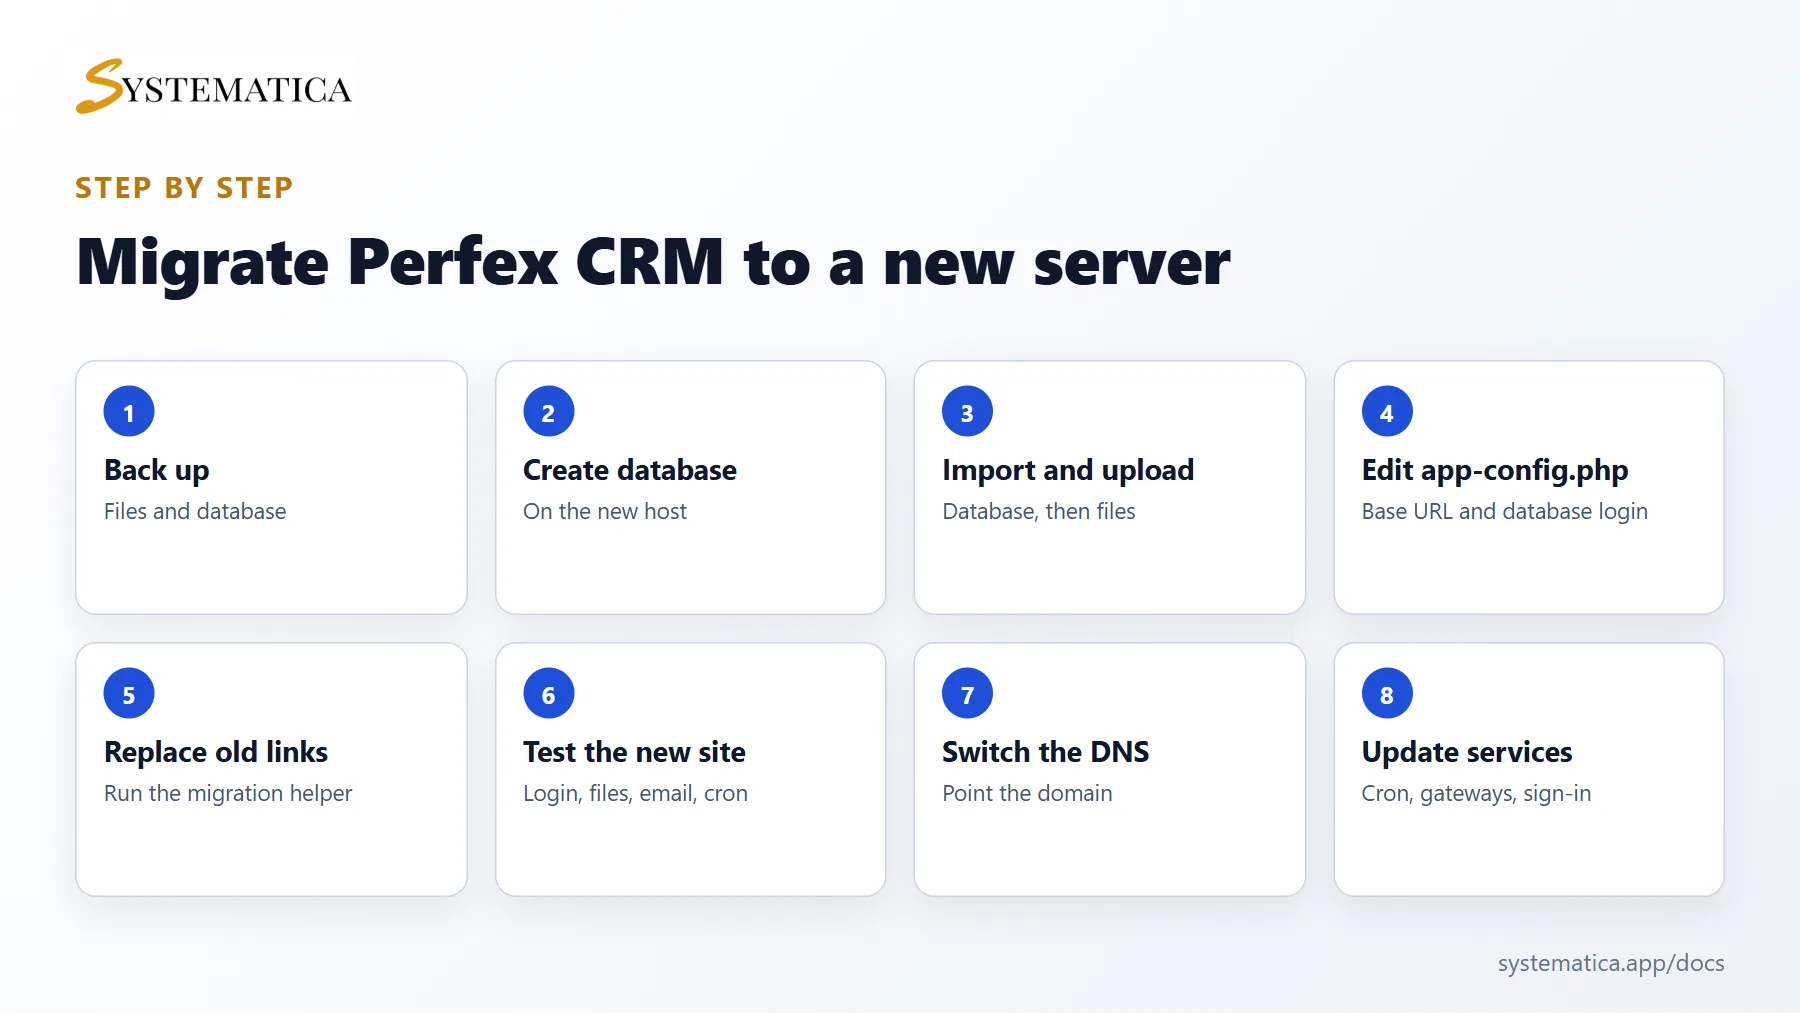The height and width of the screenshot is (1013, 1800).
Task: Select the "Replace old links" card title
Action: pyautogui.click(x=216, y=752)
